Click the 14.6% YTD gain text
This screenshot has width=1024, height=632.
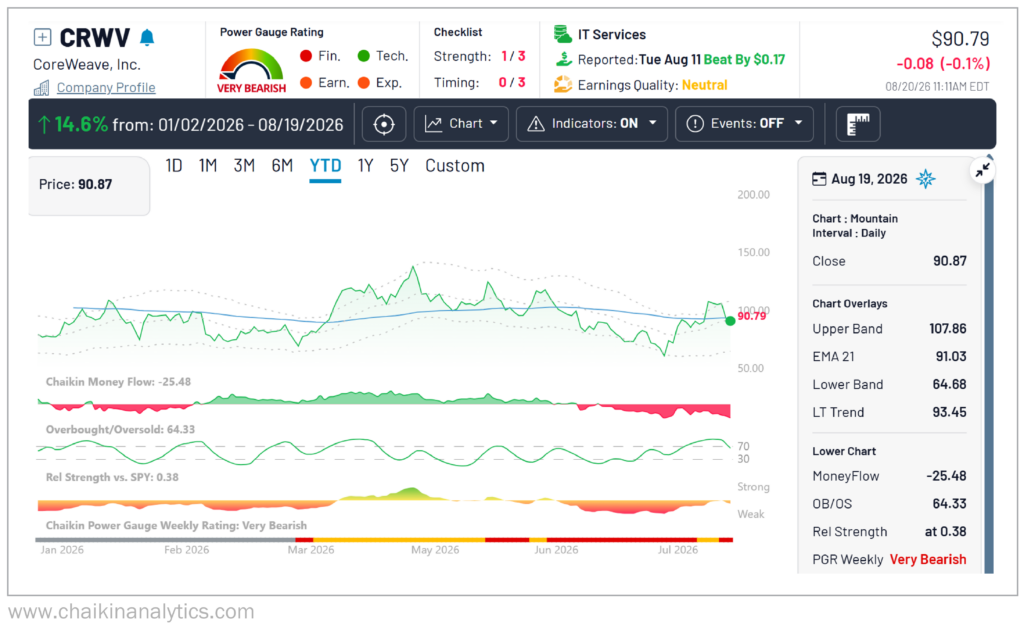click(81, 124)
